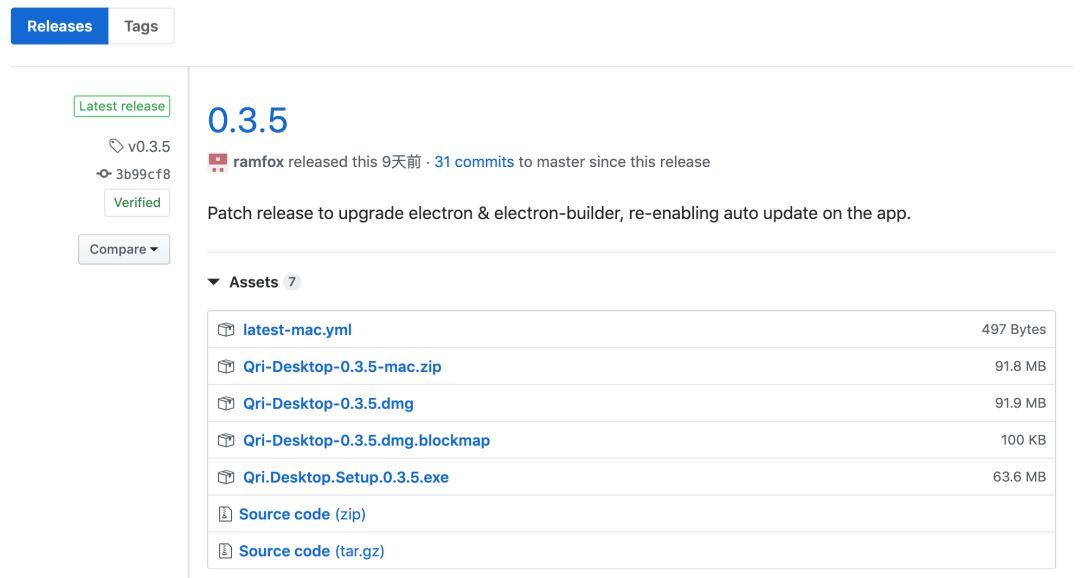Open commit 3b99cf8
The height and width of the screenshot is (578, 1080).
pos(143,174)
